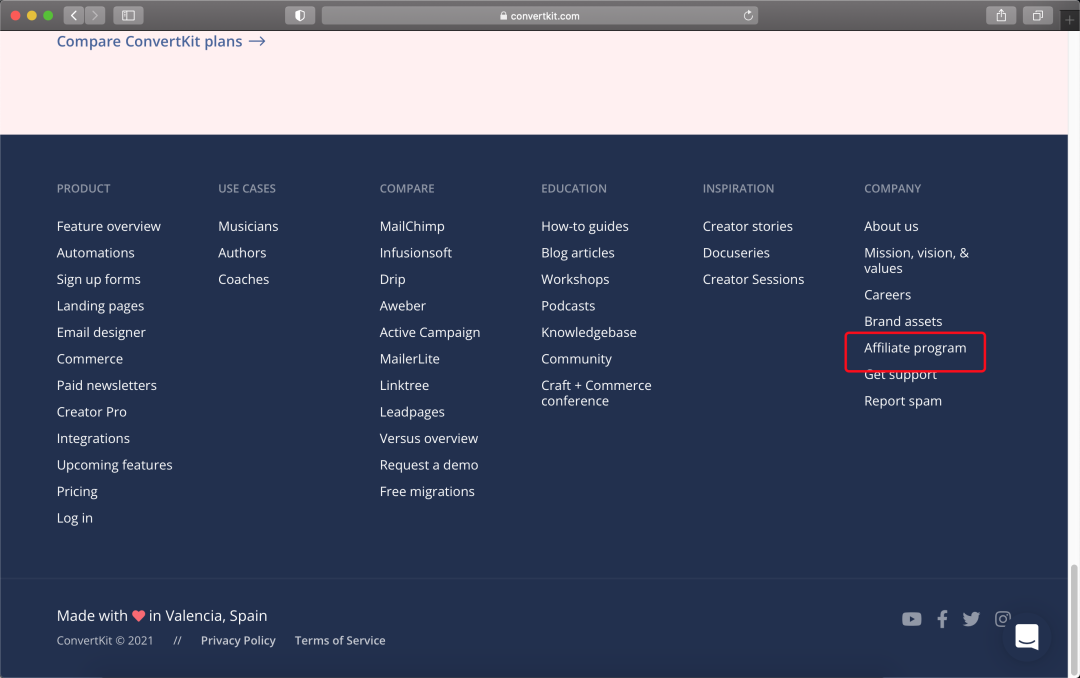Open the ConvertKit Instagram icon
The height and width of the screenshot is (678, 1080).
coord(1002,619)
